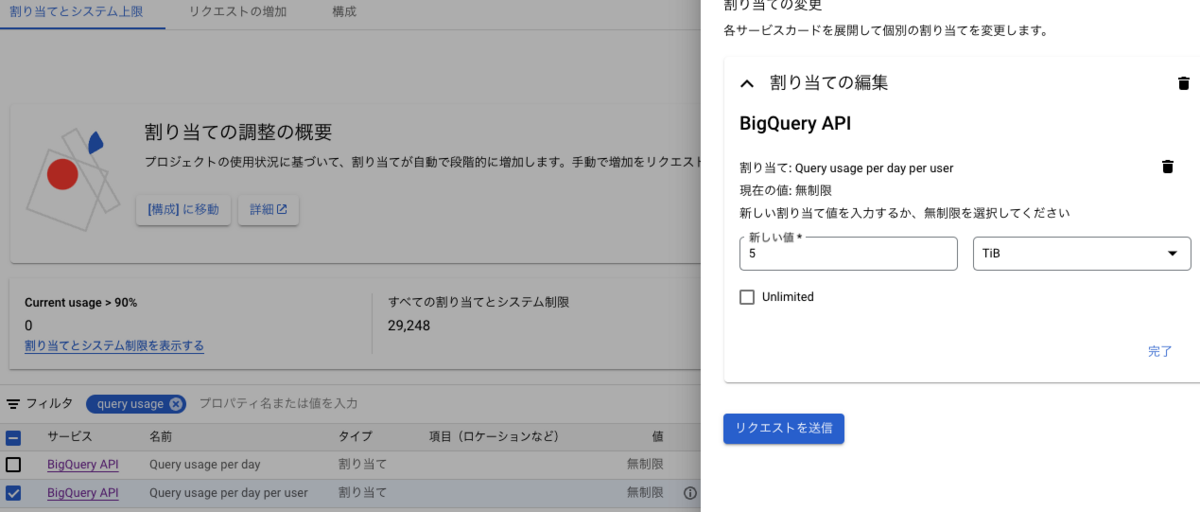The image size is (1200, 512).
Task: Tick the Unlimited checkbox
Action: click(746, 297)
